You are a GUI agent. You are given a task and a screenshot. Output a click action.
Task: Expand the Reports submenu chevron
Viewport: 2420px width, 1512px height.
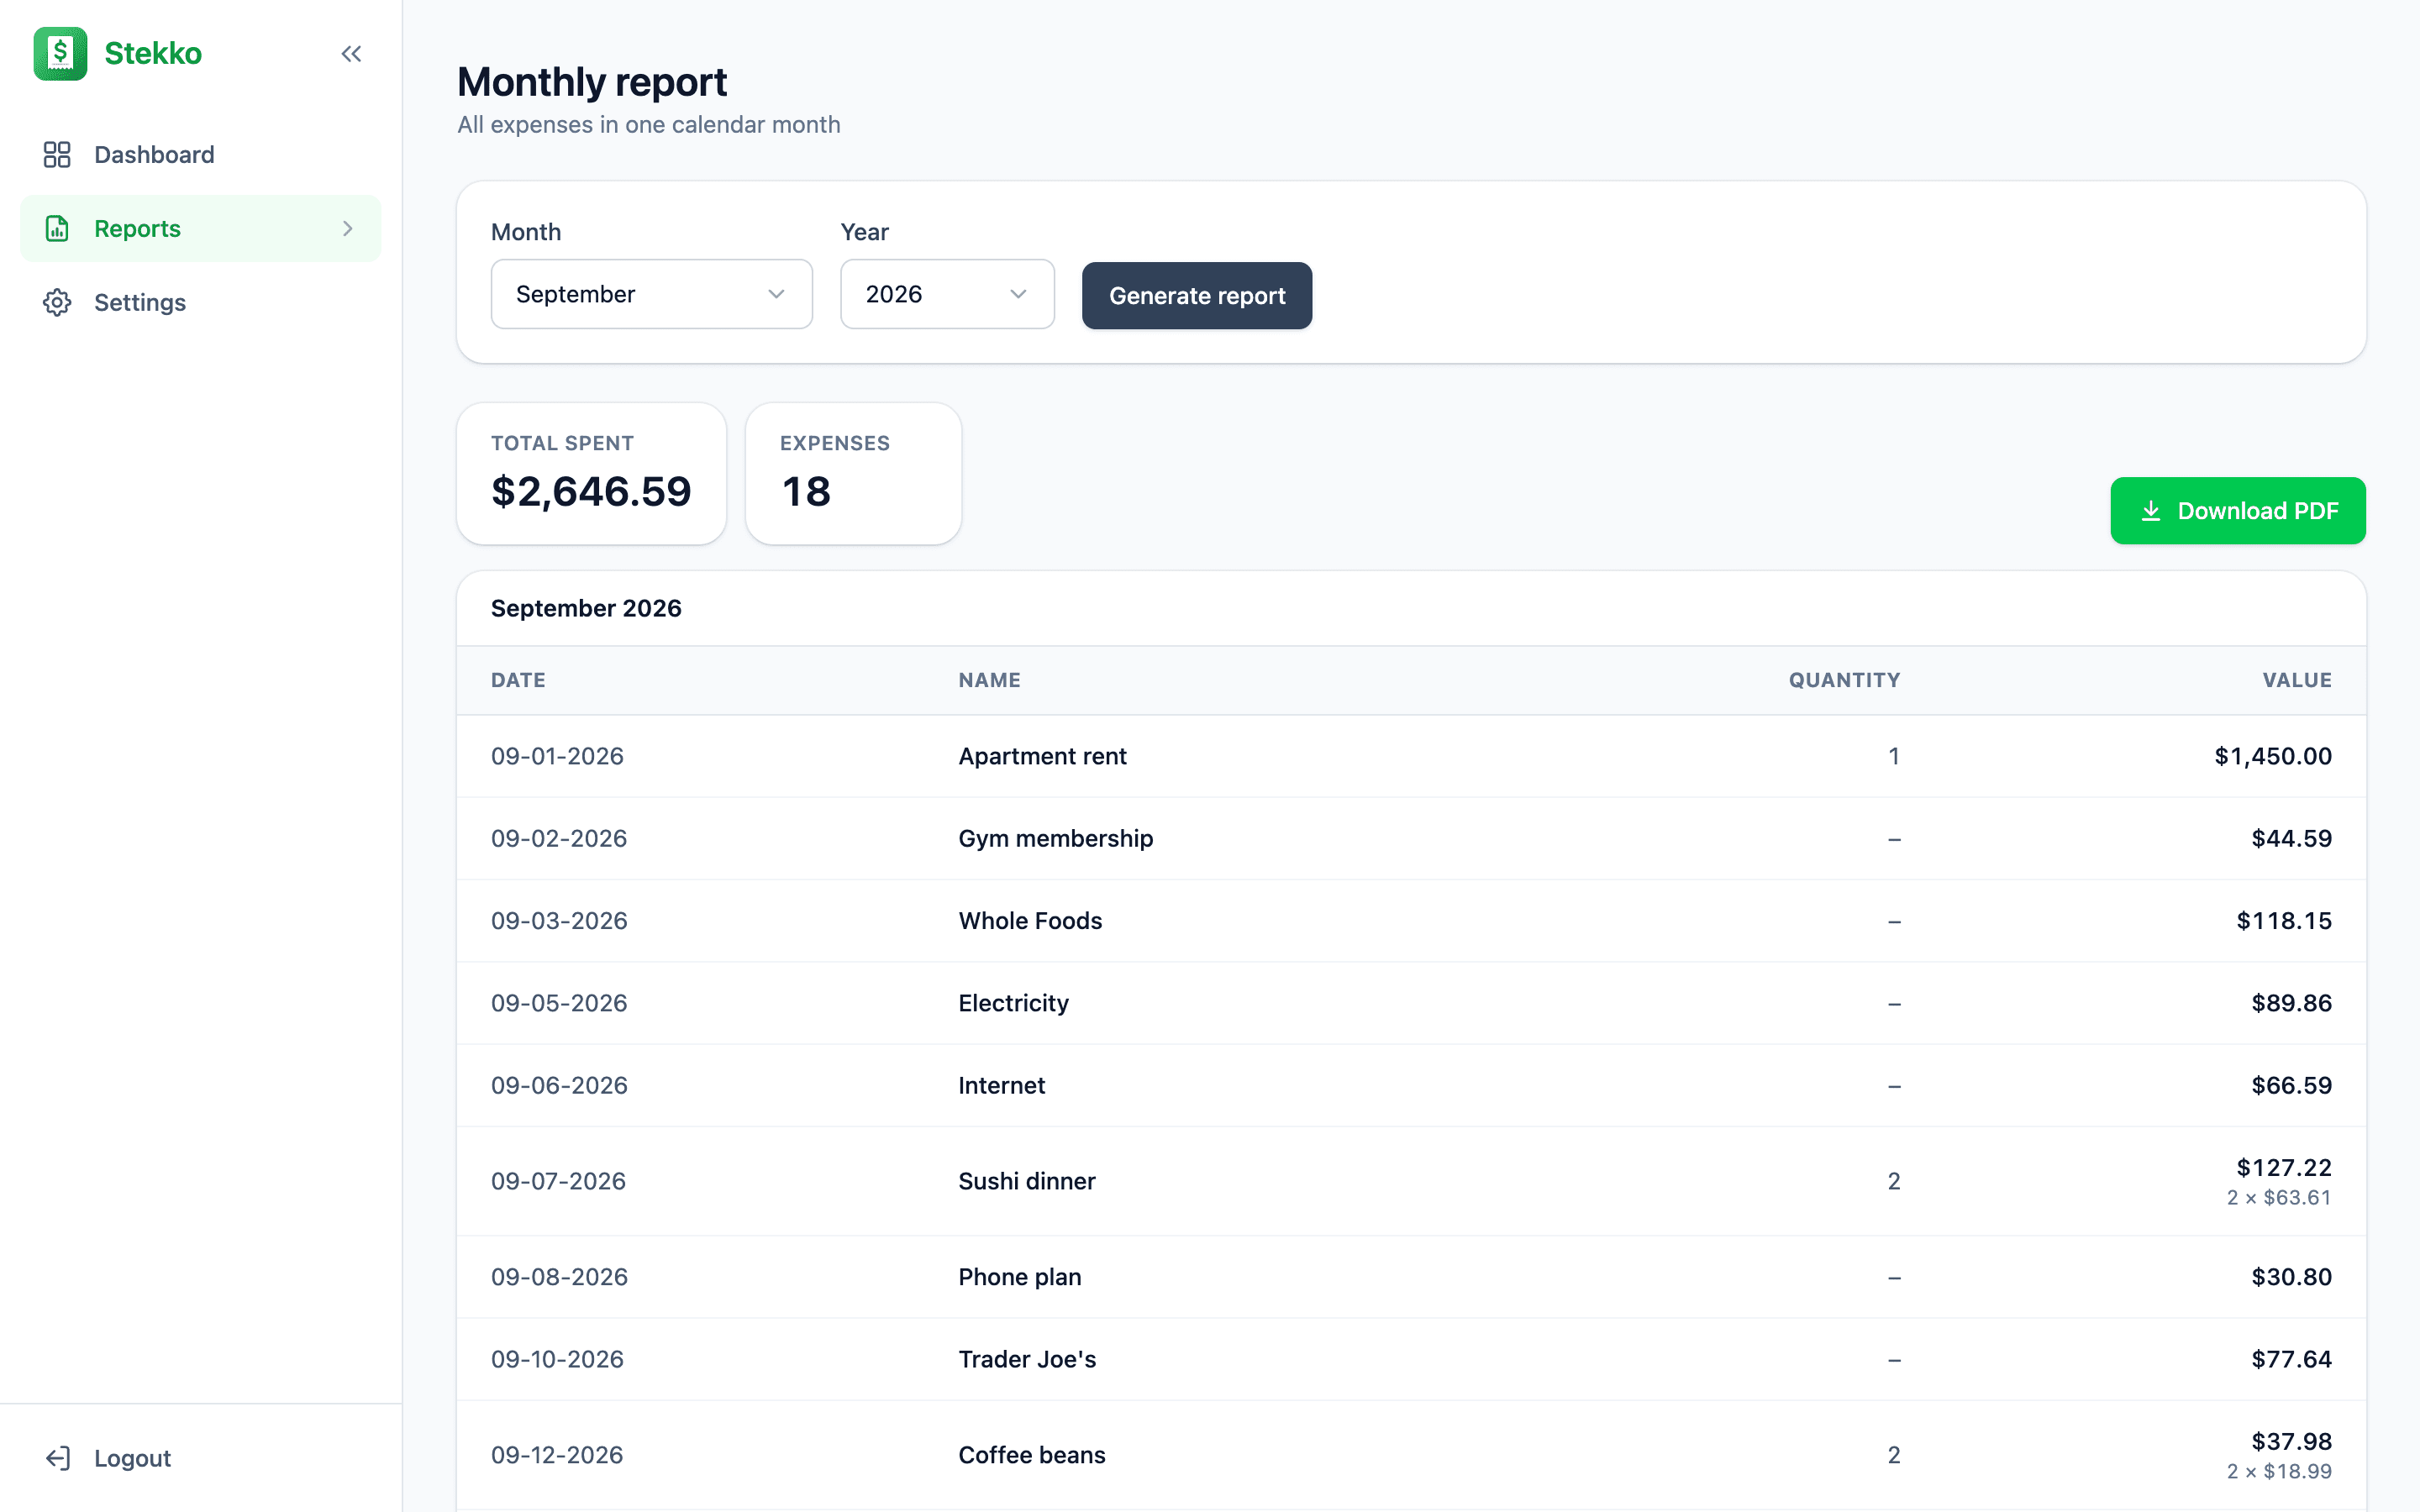pyautogui.click(x=348, y=229)
